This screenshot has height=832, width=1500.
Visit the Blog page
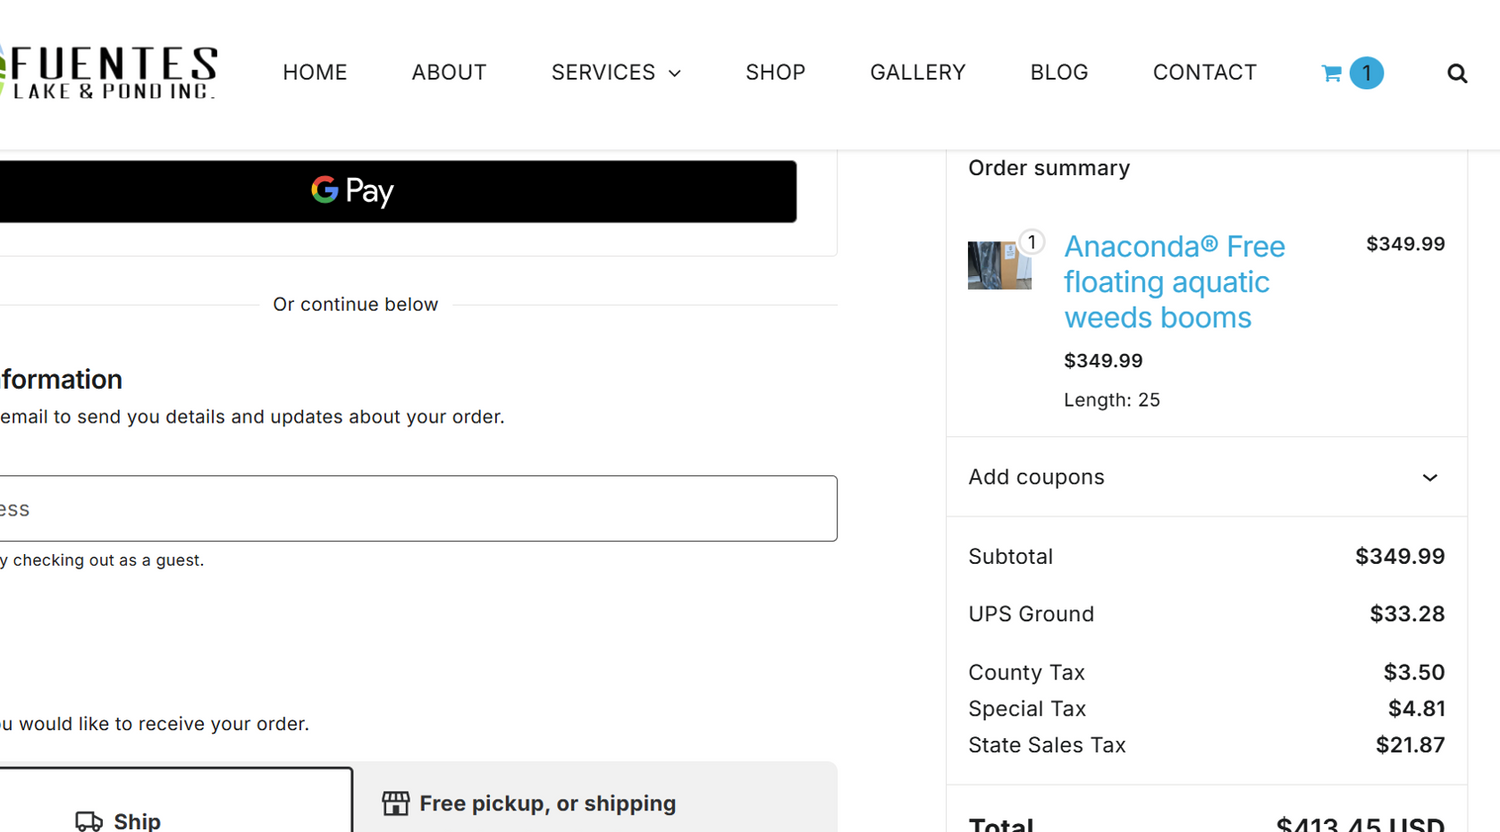[1059, 72]
